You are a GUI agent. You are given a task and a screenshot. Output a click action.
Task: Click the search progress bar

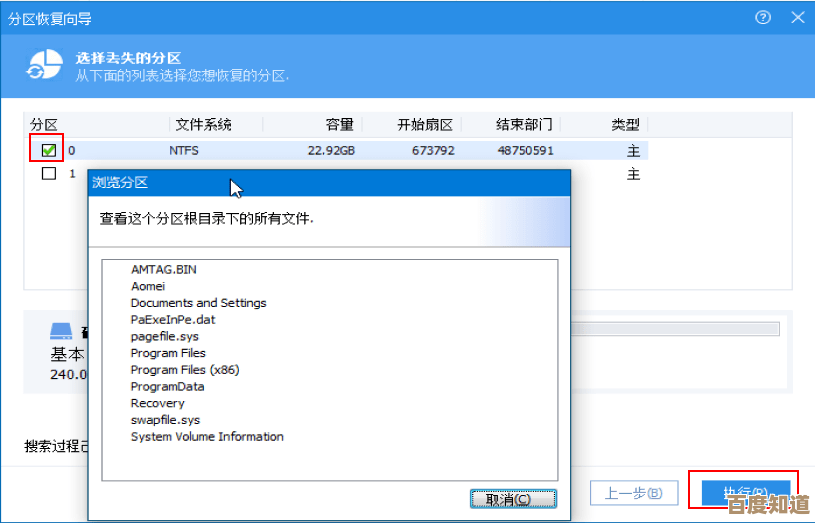click(673, 329)
